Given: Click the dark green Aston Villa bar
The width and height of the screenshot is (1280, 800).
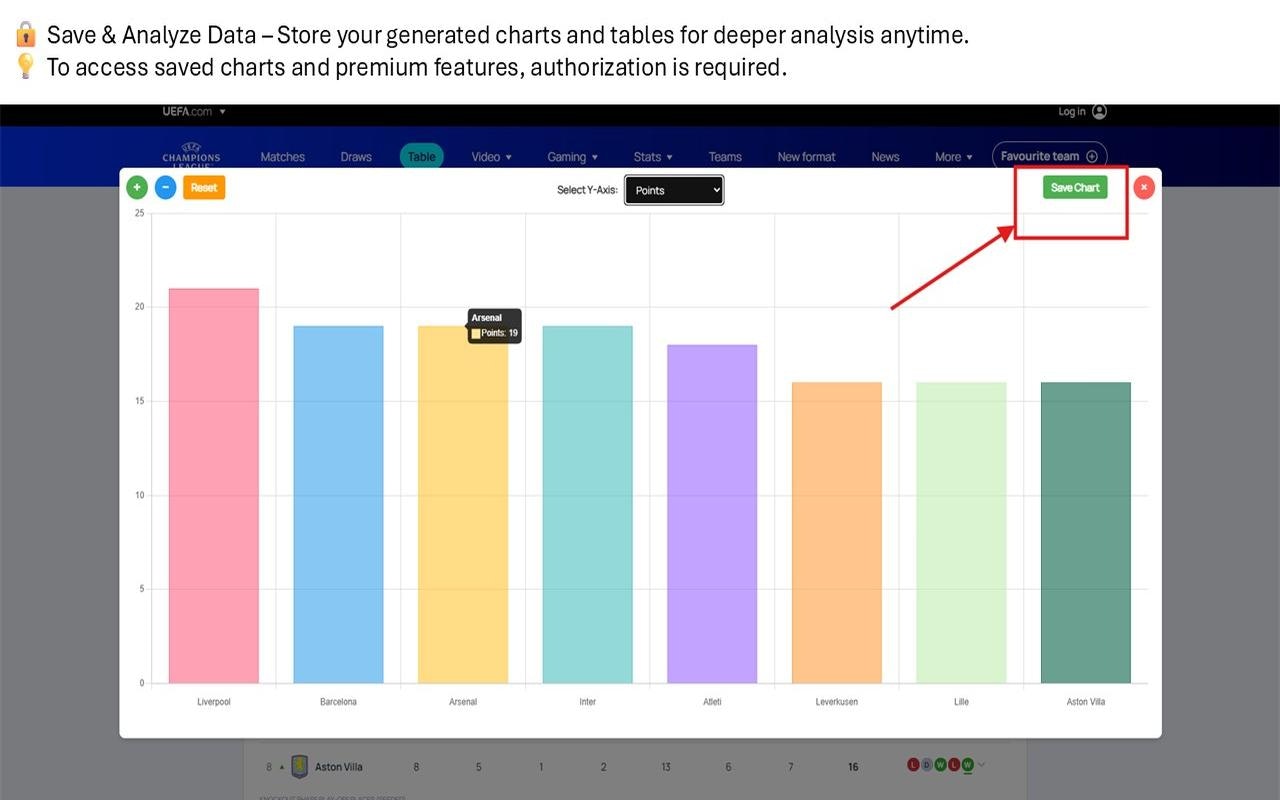Looking at the screenshot, I should pyautogui.click(x=1086, y=533).
